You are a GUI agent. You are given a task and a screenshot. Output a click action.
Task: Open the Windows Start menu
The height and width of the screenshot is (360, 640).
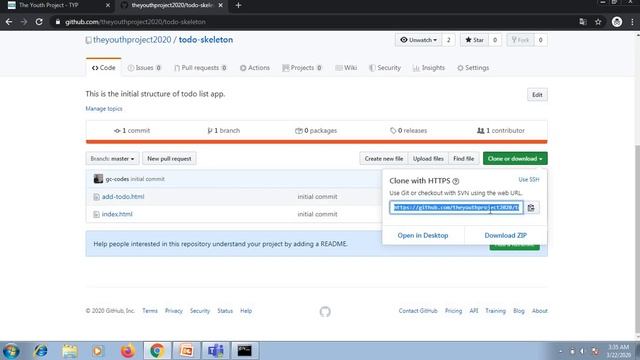click(11, 351)
